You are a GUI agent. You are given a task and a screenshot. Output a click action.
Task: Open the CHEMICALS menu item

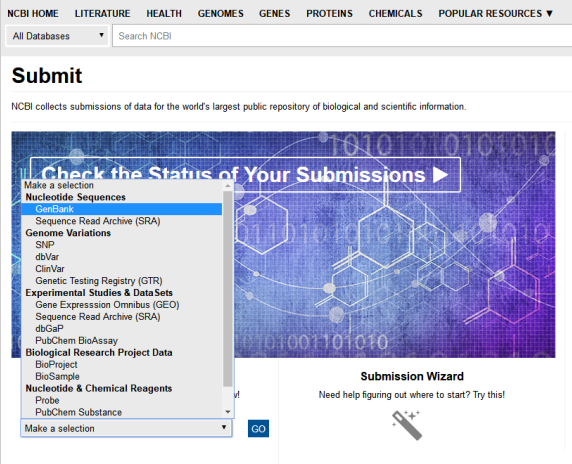[395, 13]
